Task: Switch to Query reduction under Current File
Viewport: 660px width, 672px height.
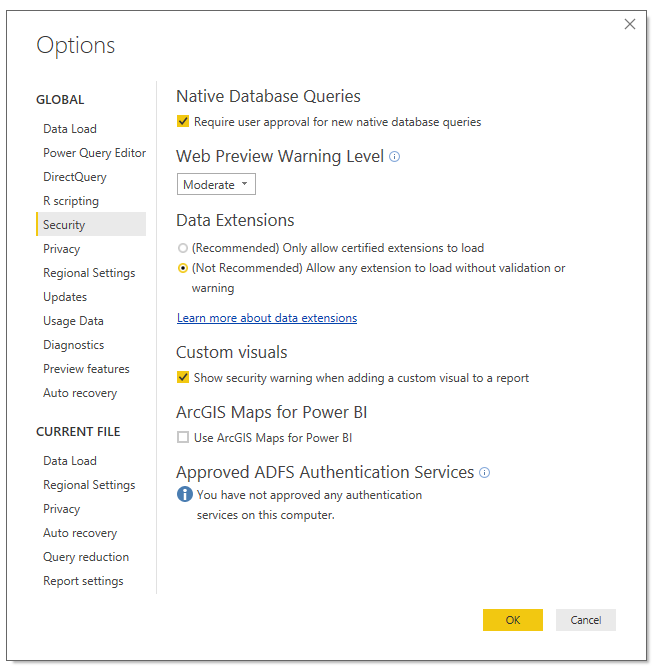Action: [x=86, y=557]
